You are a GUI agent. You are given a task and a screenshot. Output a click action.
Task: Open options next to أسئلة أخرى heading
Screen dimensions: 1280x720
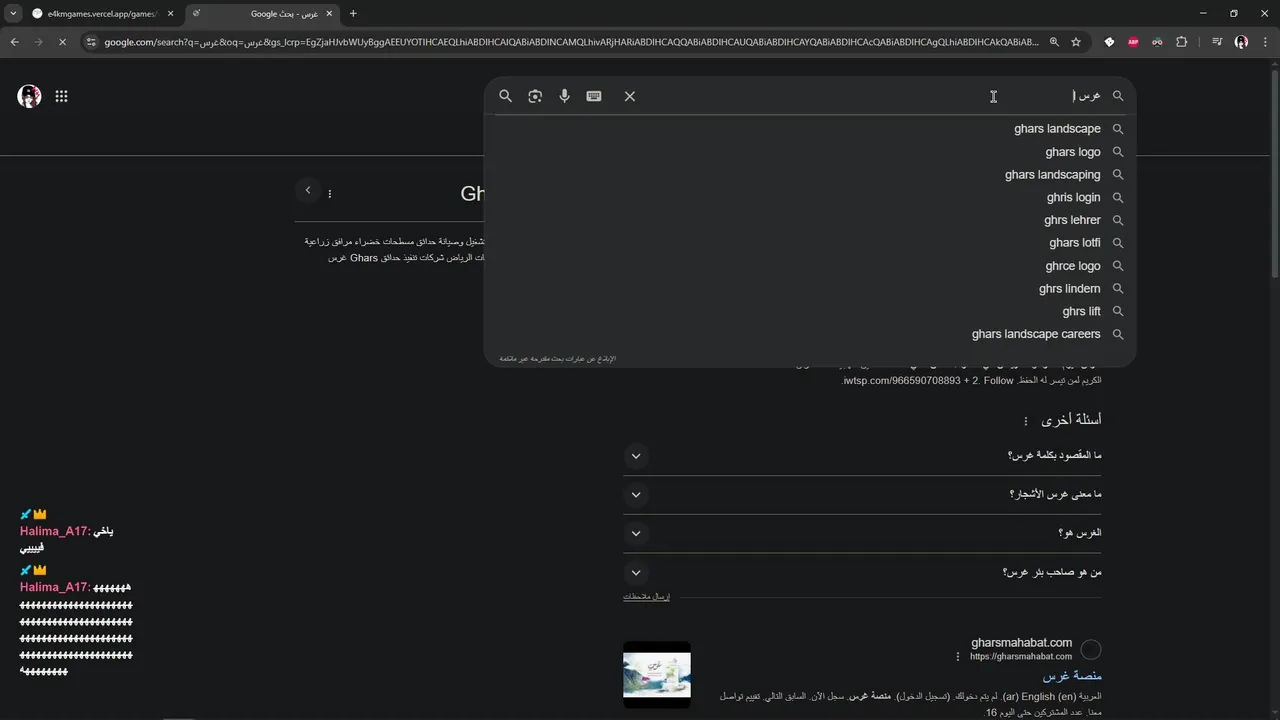(x=1025, y=421)
